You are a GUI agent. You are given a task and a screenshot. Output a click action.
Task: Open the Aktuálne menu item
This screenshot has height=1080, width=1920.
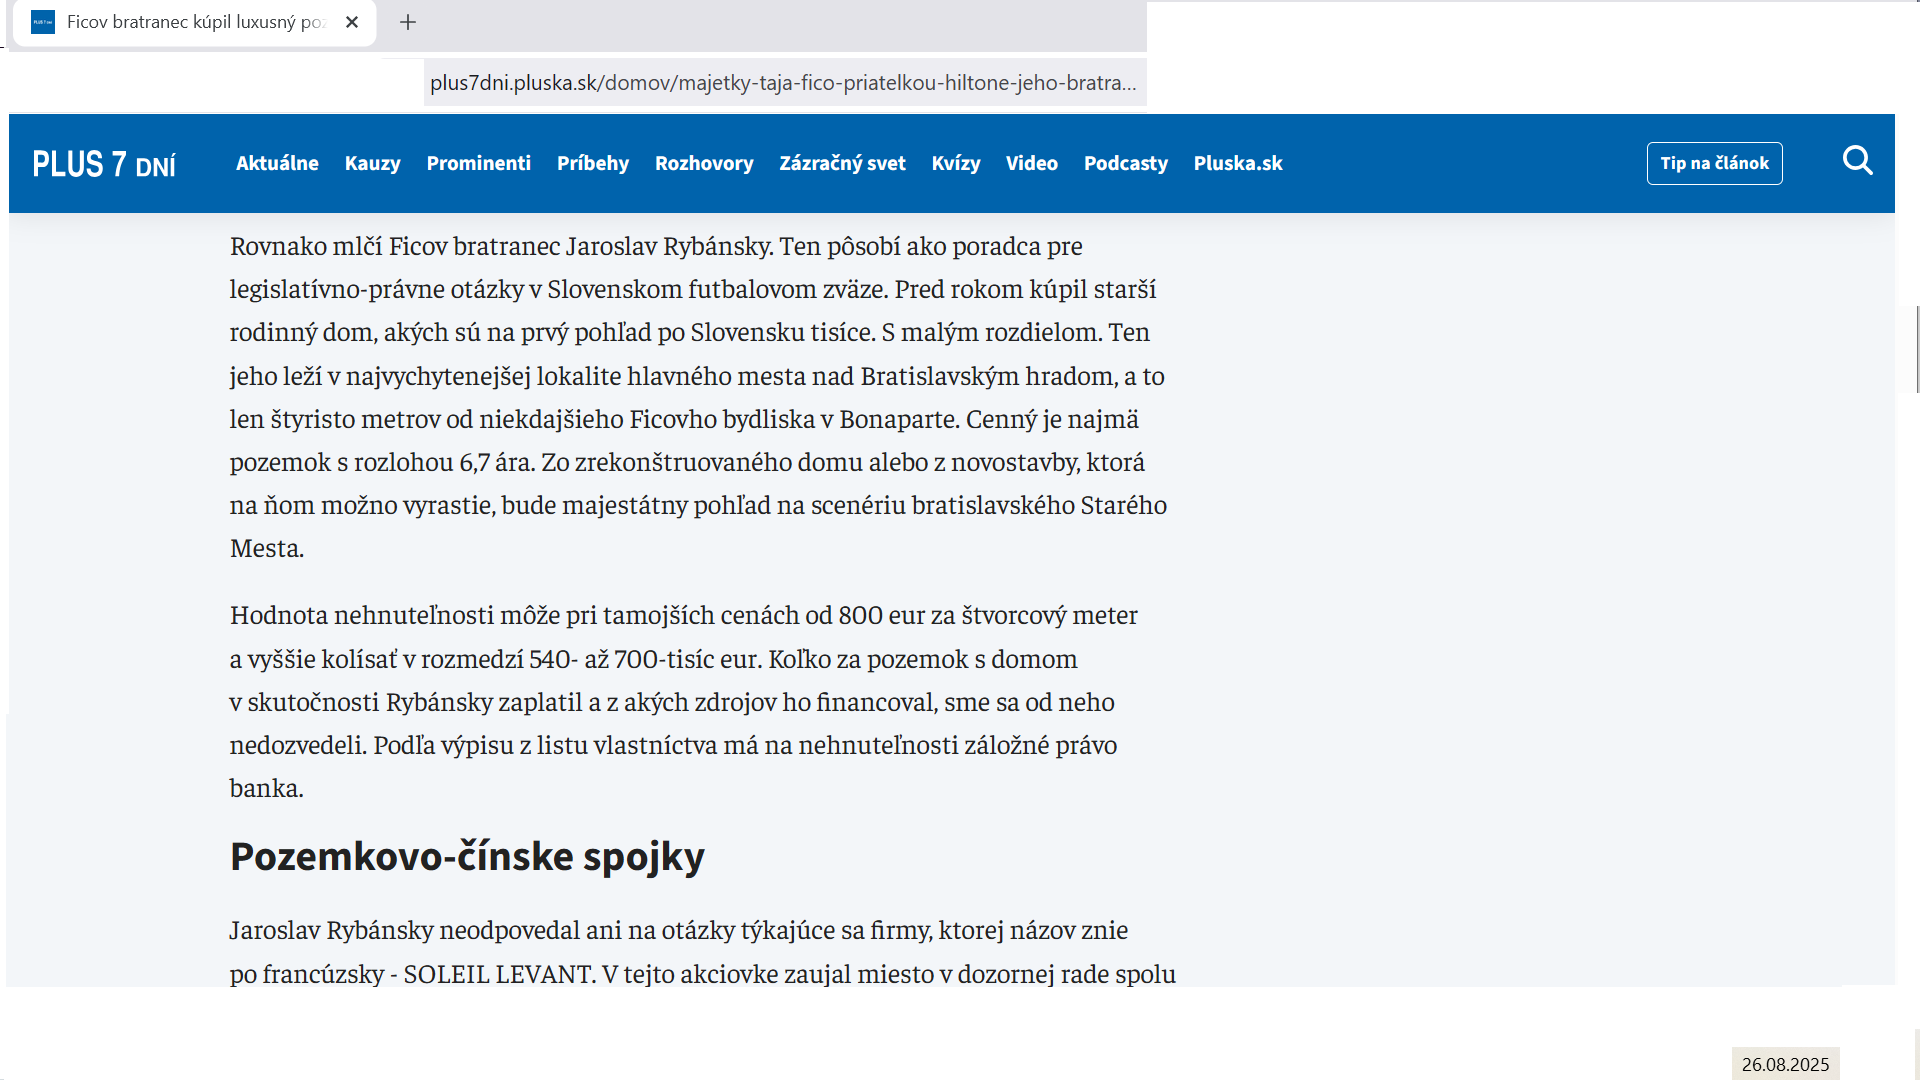point(277,163)
